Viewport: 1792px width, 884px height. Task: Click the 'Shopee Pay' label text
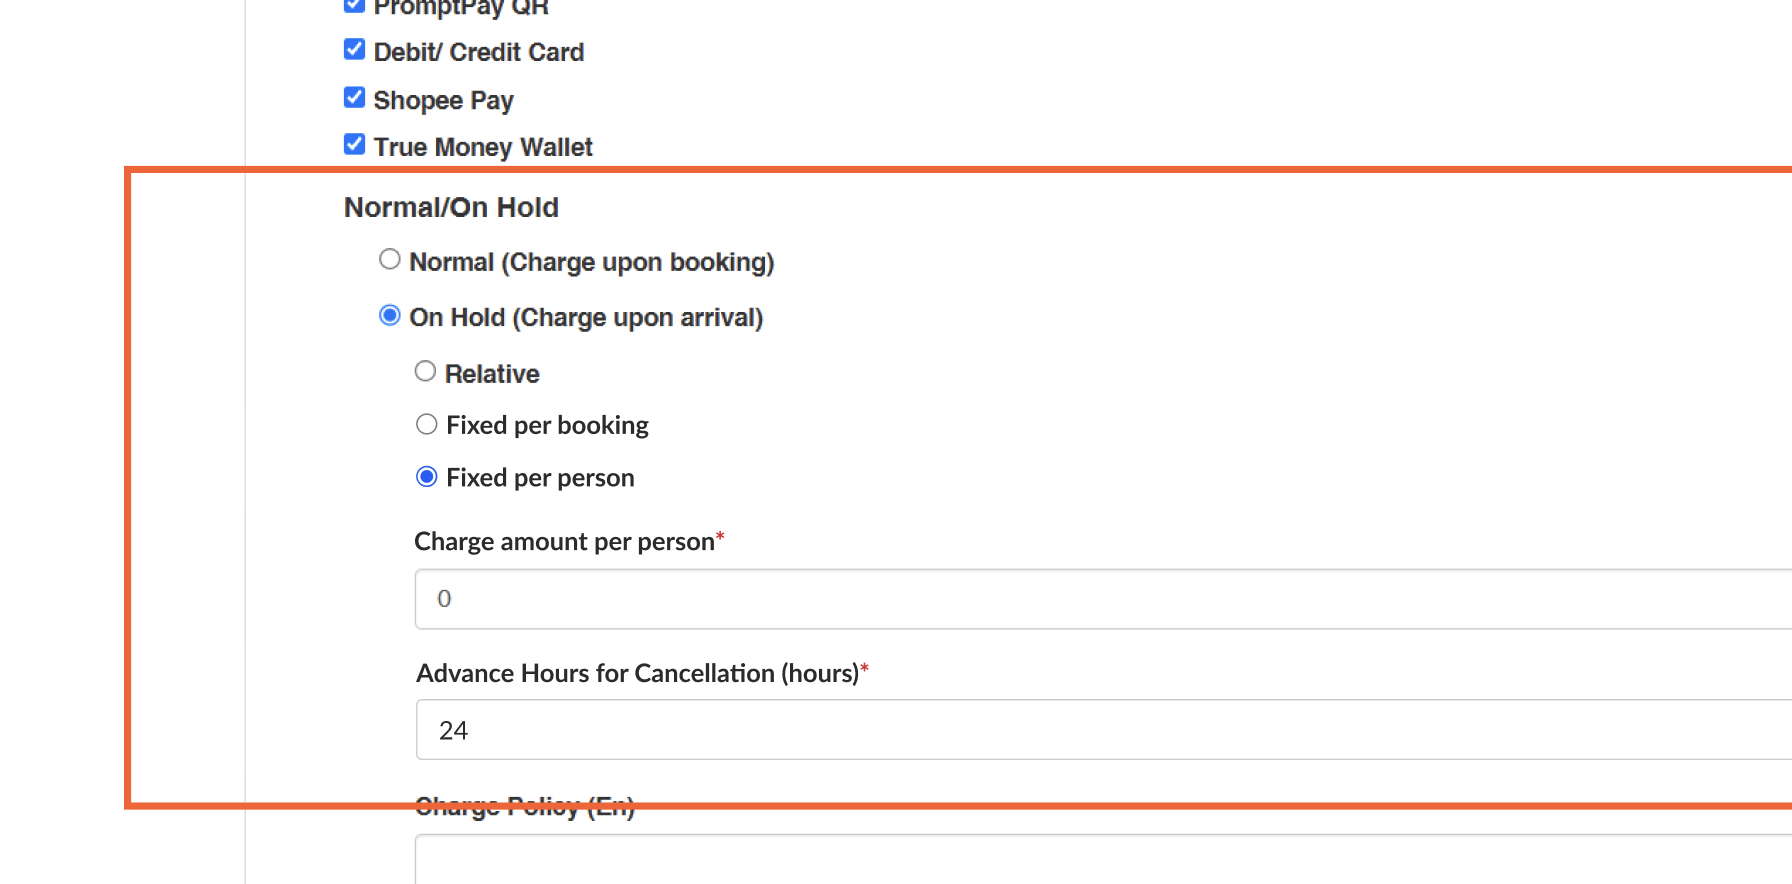[x=443, y=100]
